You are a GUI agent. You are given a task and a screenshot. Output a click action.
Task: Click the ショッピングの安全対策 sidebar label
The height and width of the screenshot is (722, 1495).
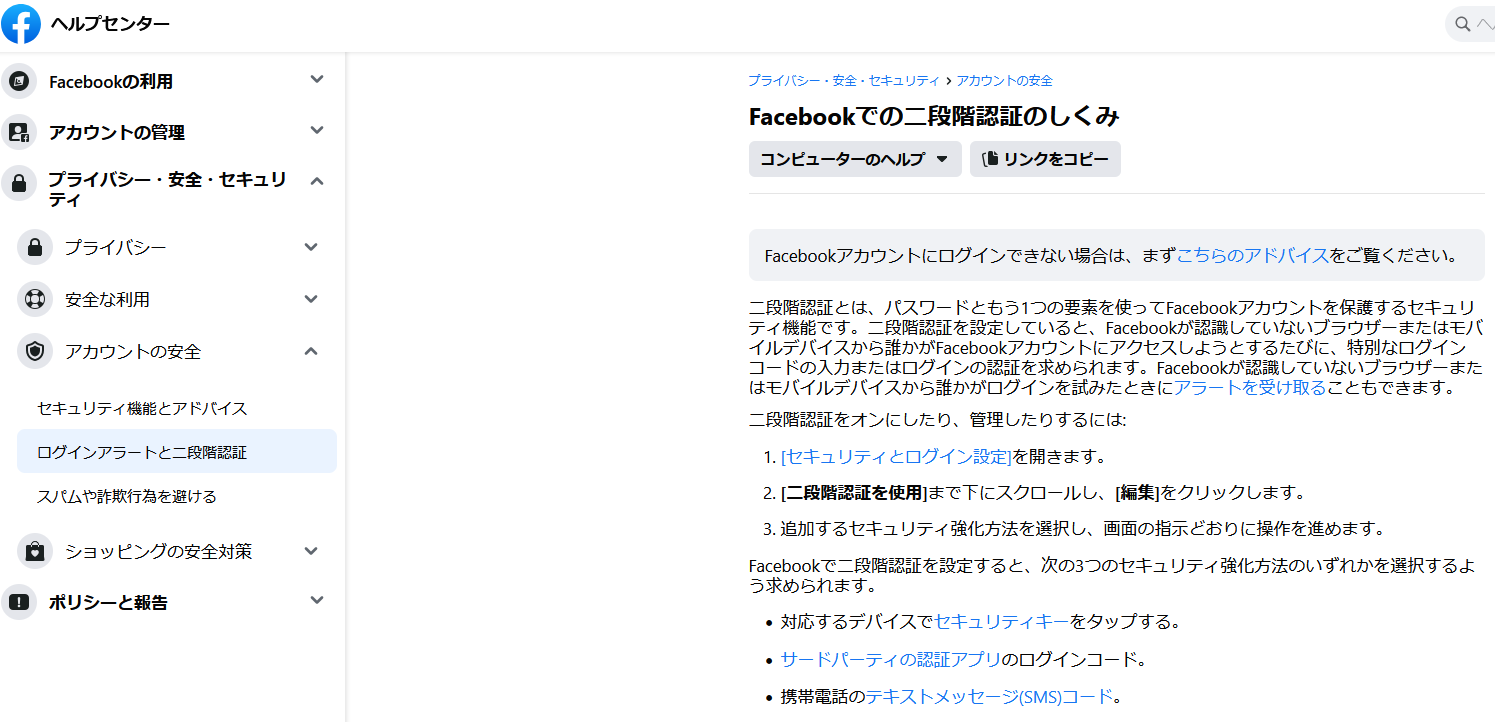click(x=158, y=551)
